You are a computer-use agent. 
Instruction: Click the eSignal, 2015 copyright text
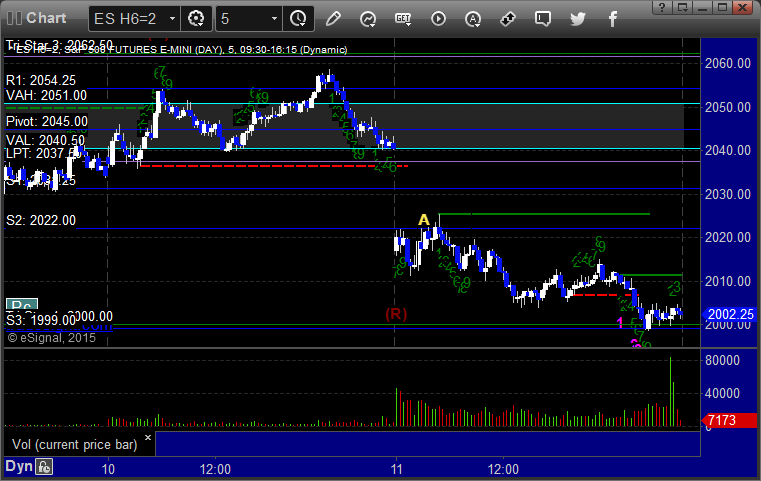coord(51,338)
